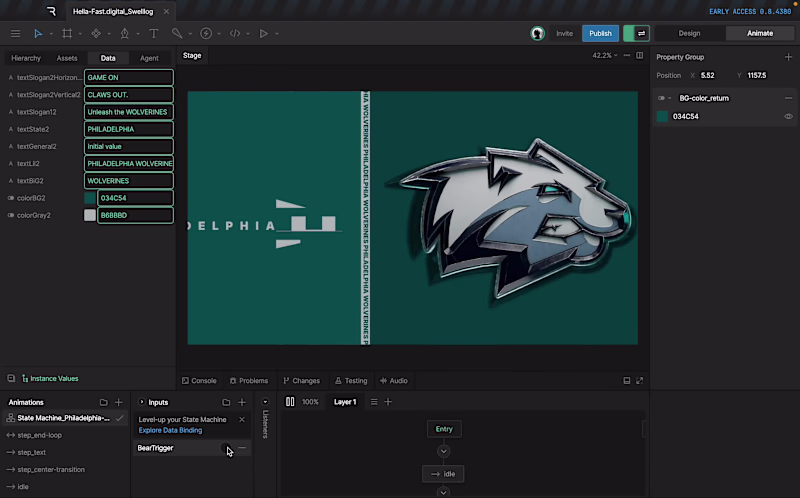Dock the bottom panel layout icon
800x498 pixels.
click(x=627, y=381)
